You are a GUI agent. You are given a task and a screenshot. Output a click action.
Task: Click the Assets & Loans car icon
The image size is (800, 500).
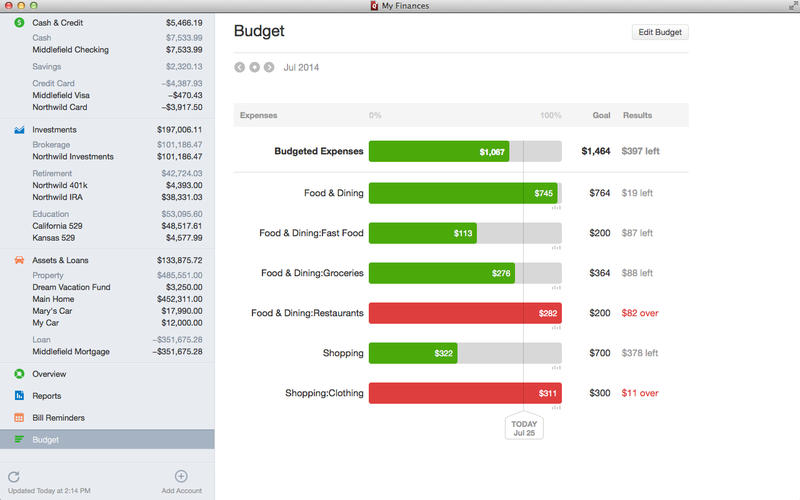point(19,260)
